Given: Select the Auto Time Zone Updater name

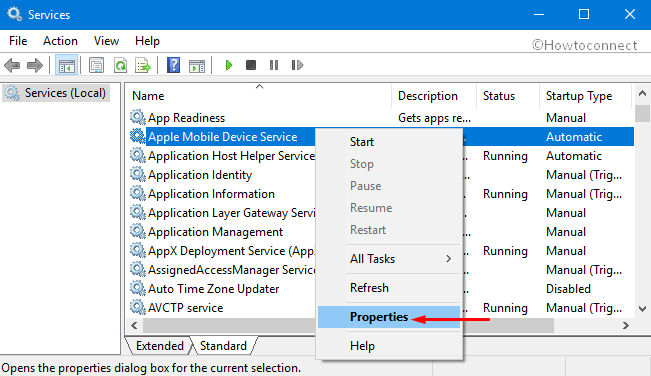Looking at the screenshot, I should (213, 288).
